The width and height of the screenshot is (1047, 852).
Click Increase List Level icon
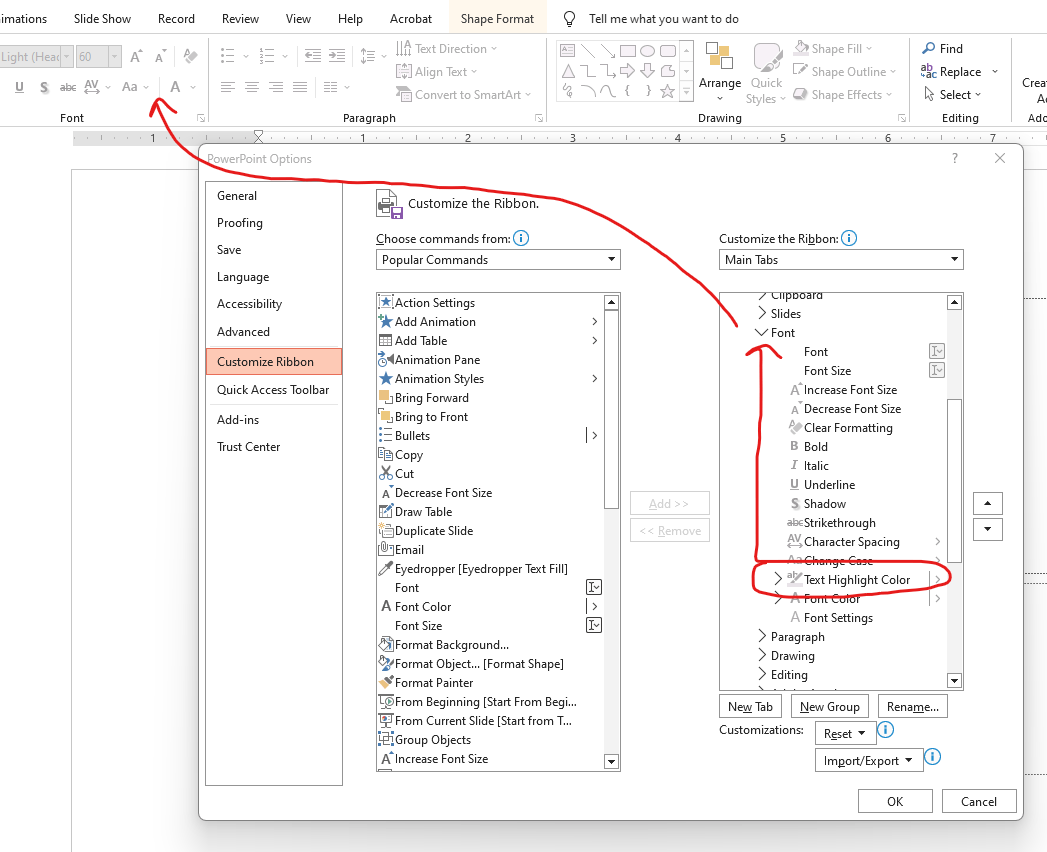point(337,56)
